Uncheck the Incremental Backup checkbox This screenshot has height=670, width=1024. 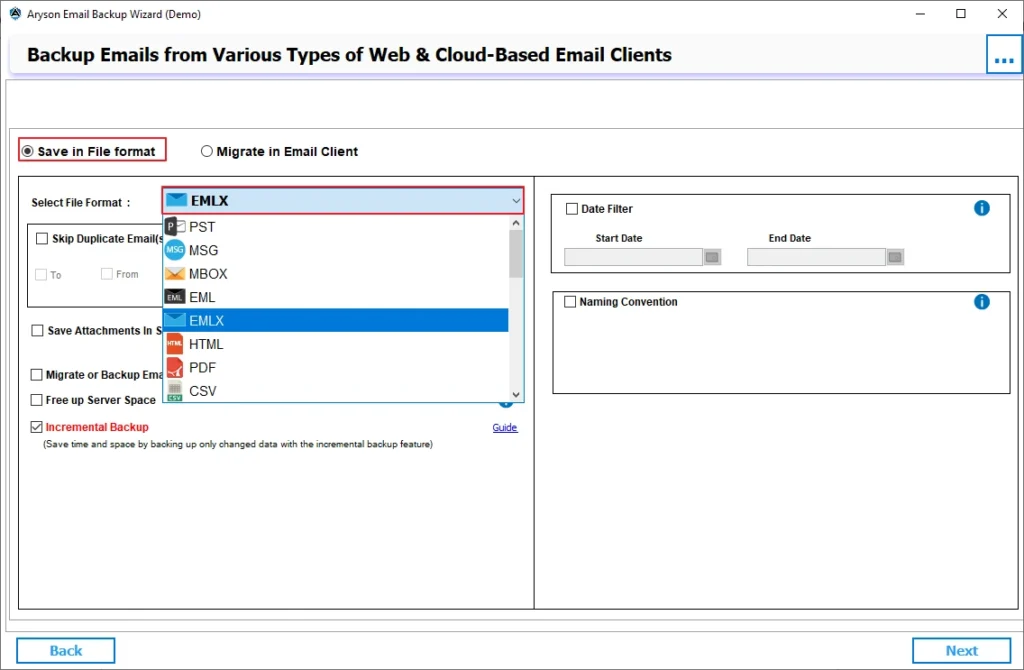click(37, 427)
